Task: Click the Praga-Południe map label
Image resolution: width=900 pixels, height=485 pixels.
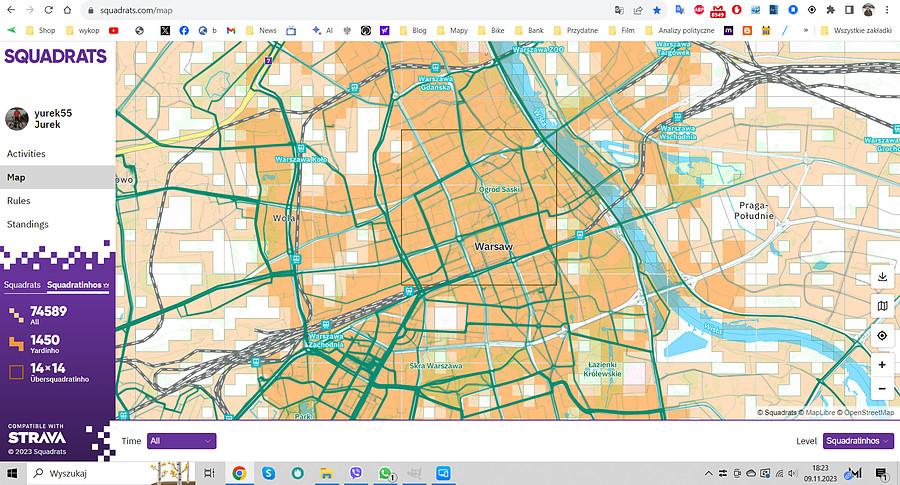Action: (x=754, y=211)
